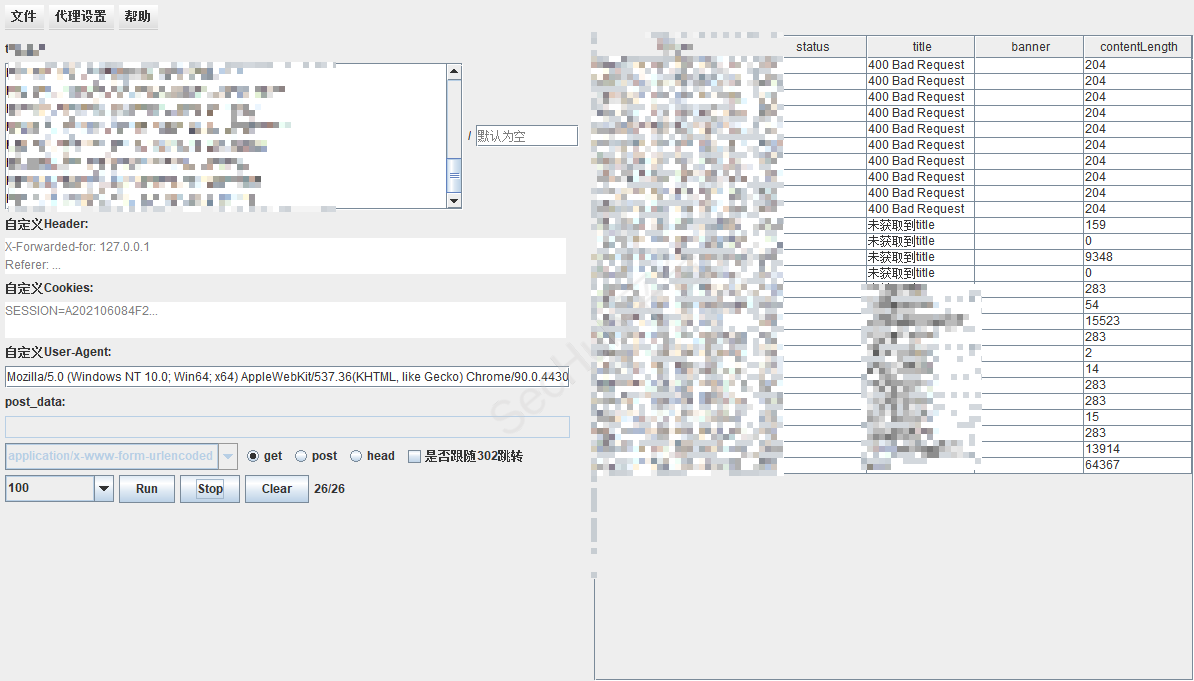Open the 文件 menu
1194x681 pixels.
(x=23, y=17)
